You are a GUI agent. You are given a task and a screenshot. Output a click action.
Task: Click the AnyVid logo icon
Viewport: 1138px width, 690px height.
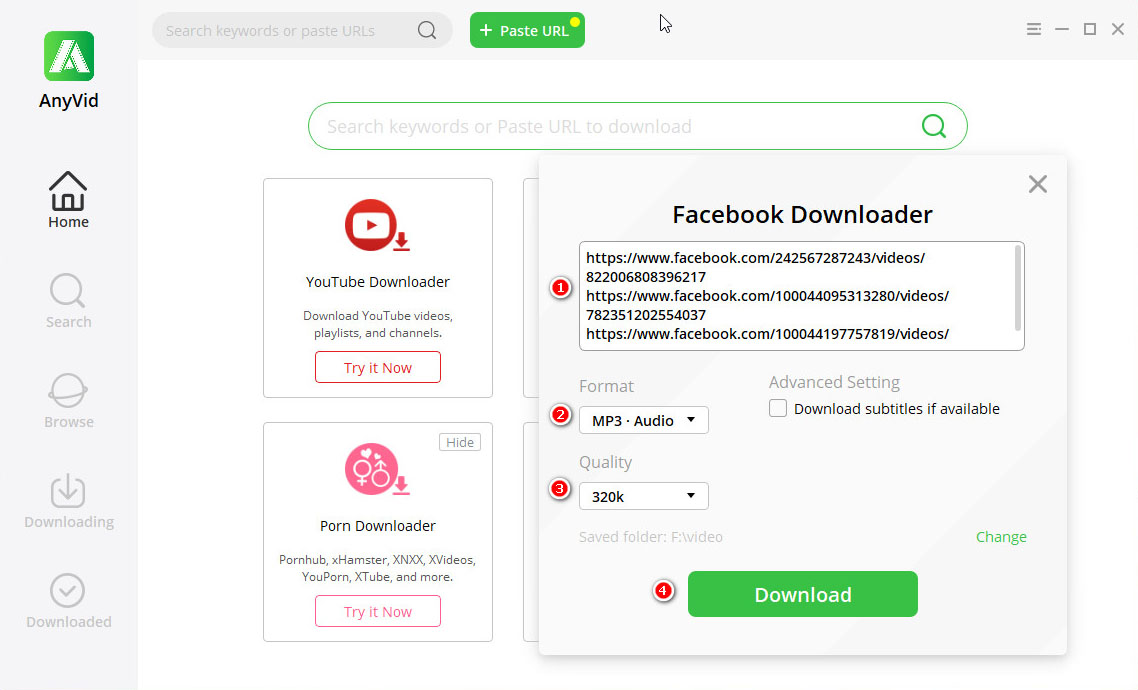pos(69,56)
